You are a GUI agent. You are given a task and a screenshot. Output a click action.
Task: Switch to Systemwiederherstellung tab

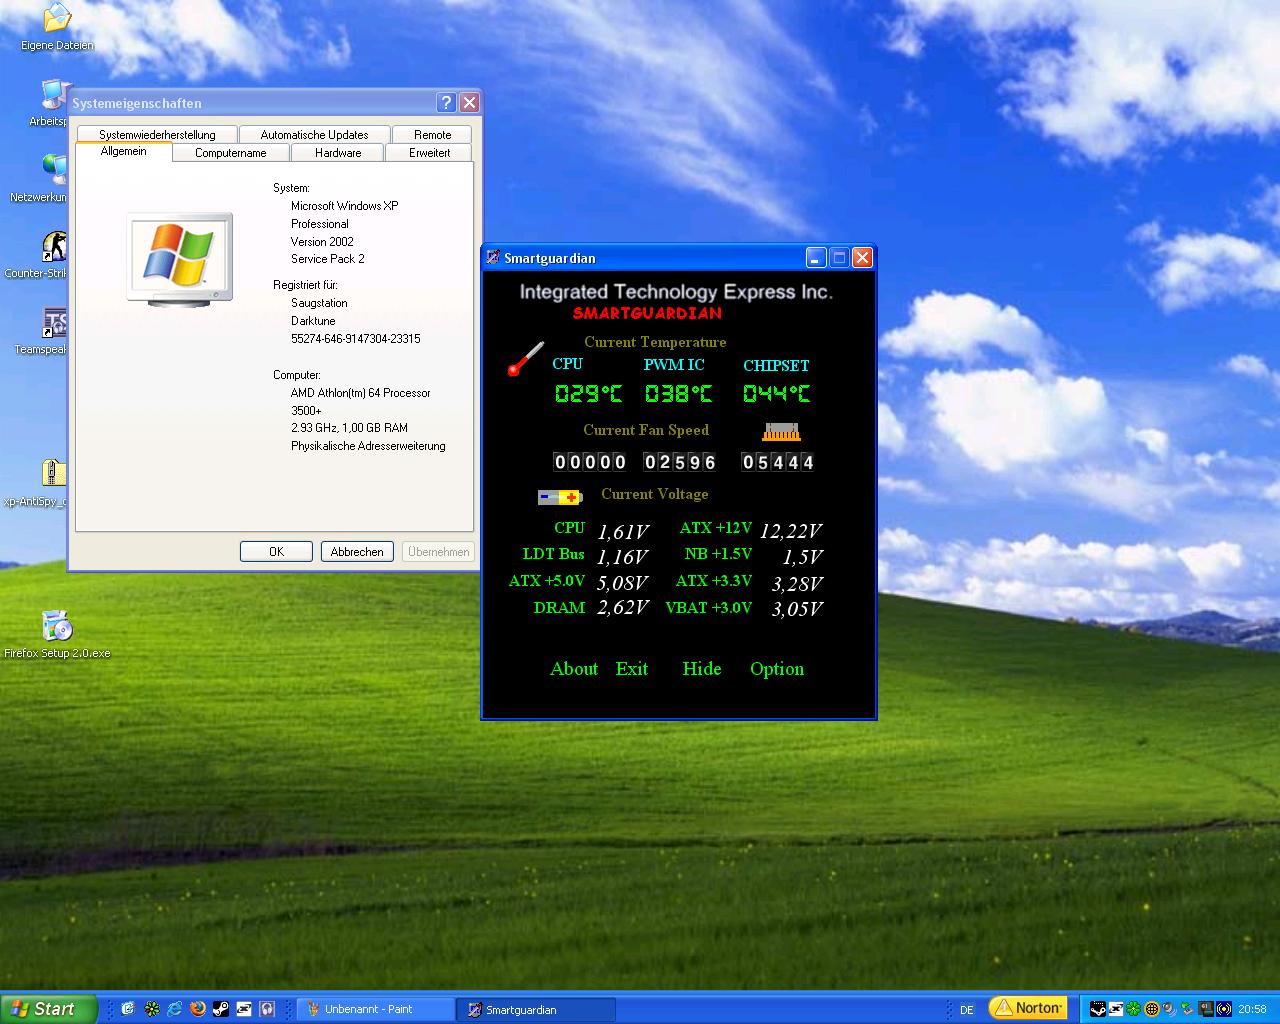157,134
